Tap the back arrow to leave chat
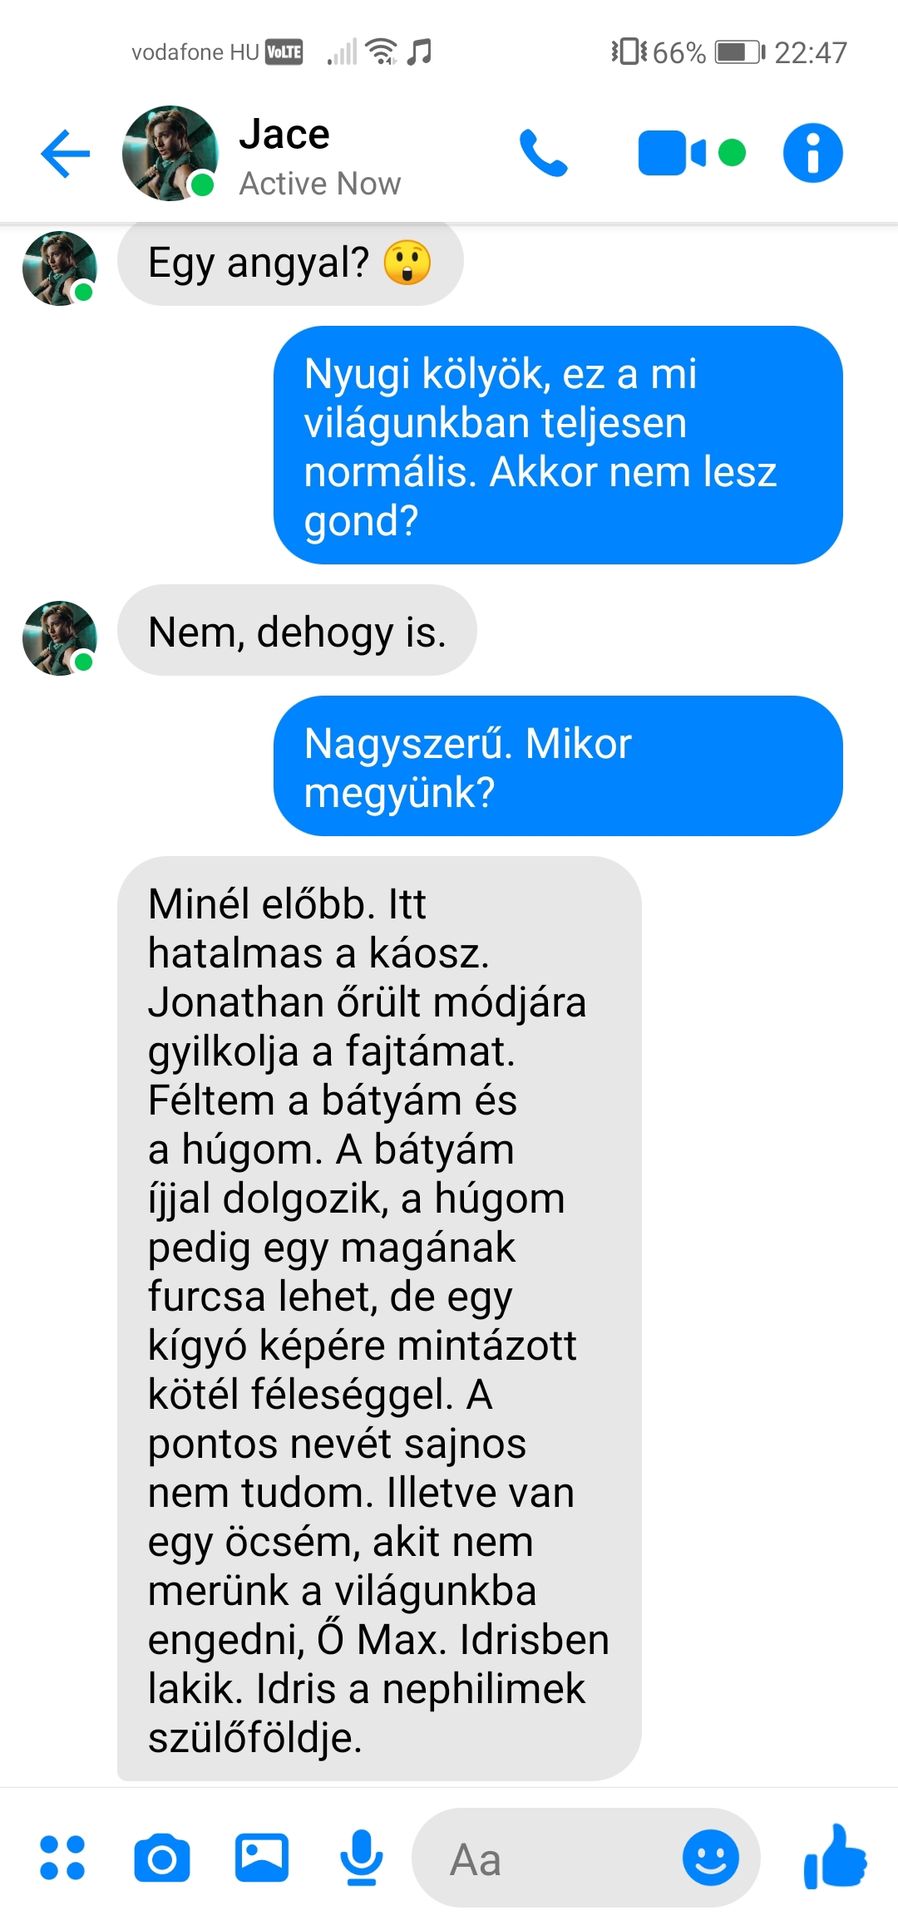The width and height of the screenshot is (898, 1920). 65,154
